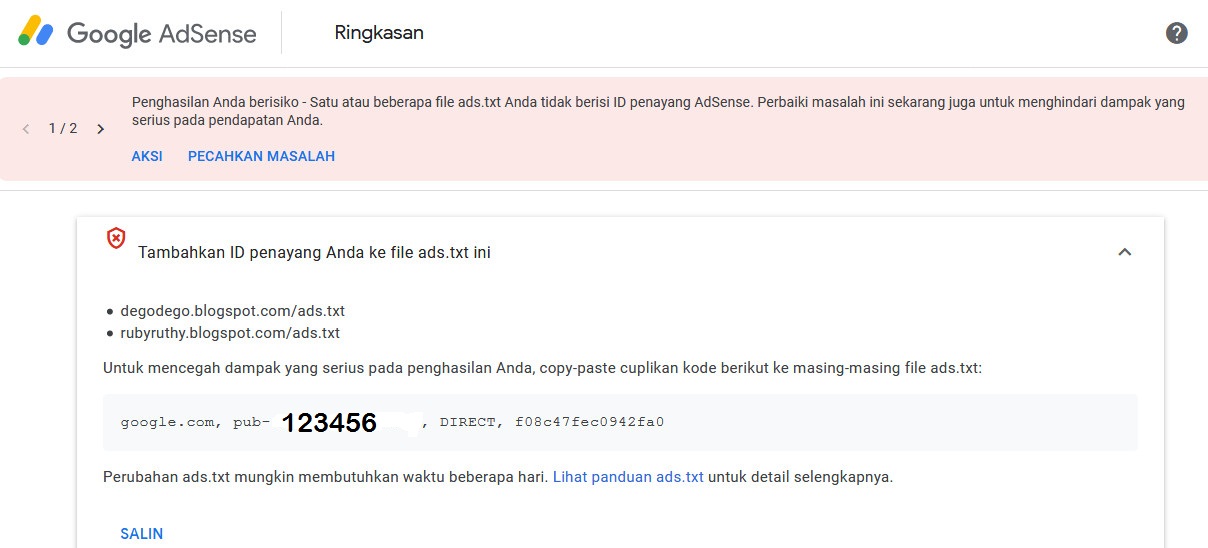
Task: Click the AKSI link in alert
Action: tap(147, 156)
